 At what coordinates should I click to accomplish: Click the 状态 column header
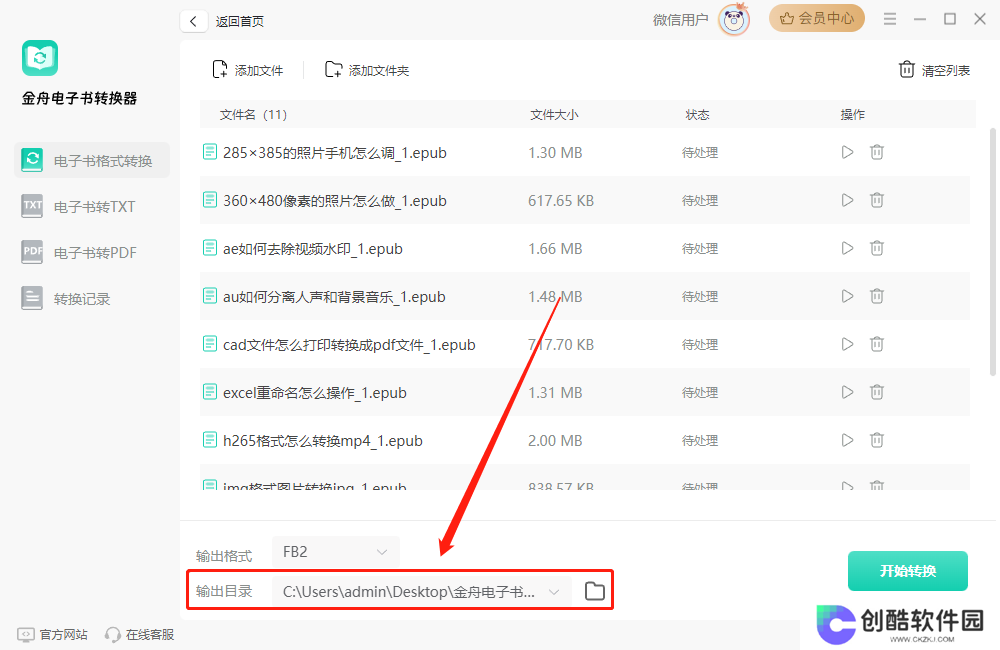point(697,115)
